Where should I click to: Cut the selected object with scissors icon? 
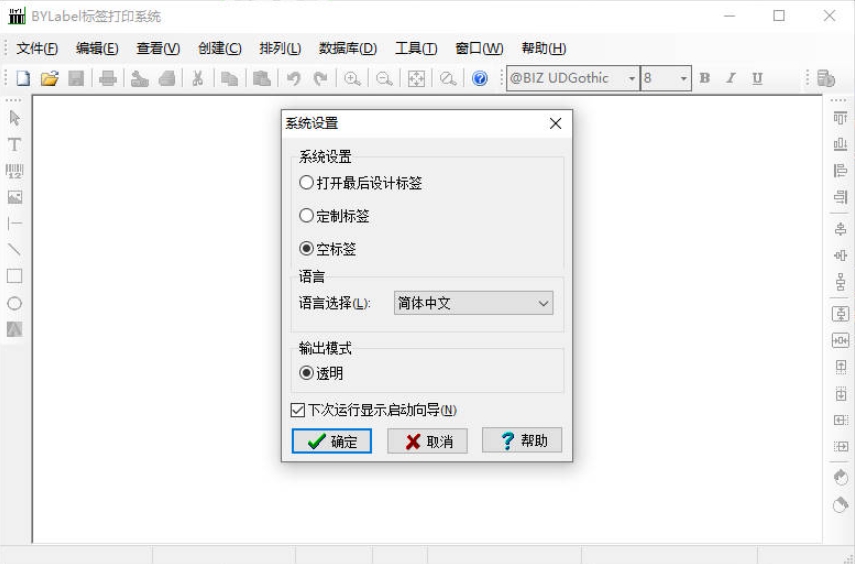pyautogui.click(x=197, y=79)
